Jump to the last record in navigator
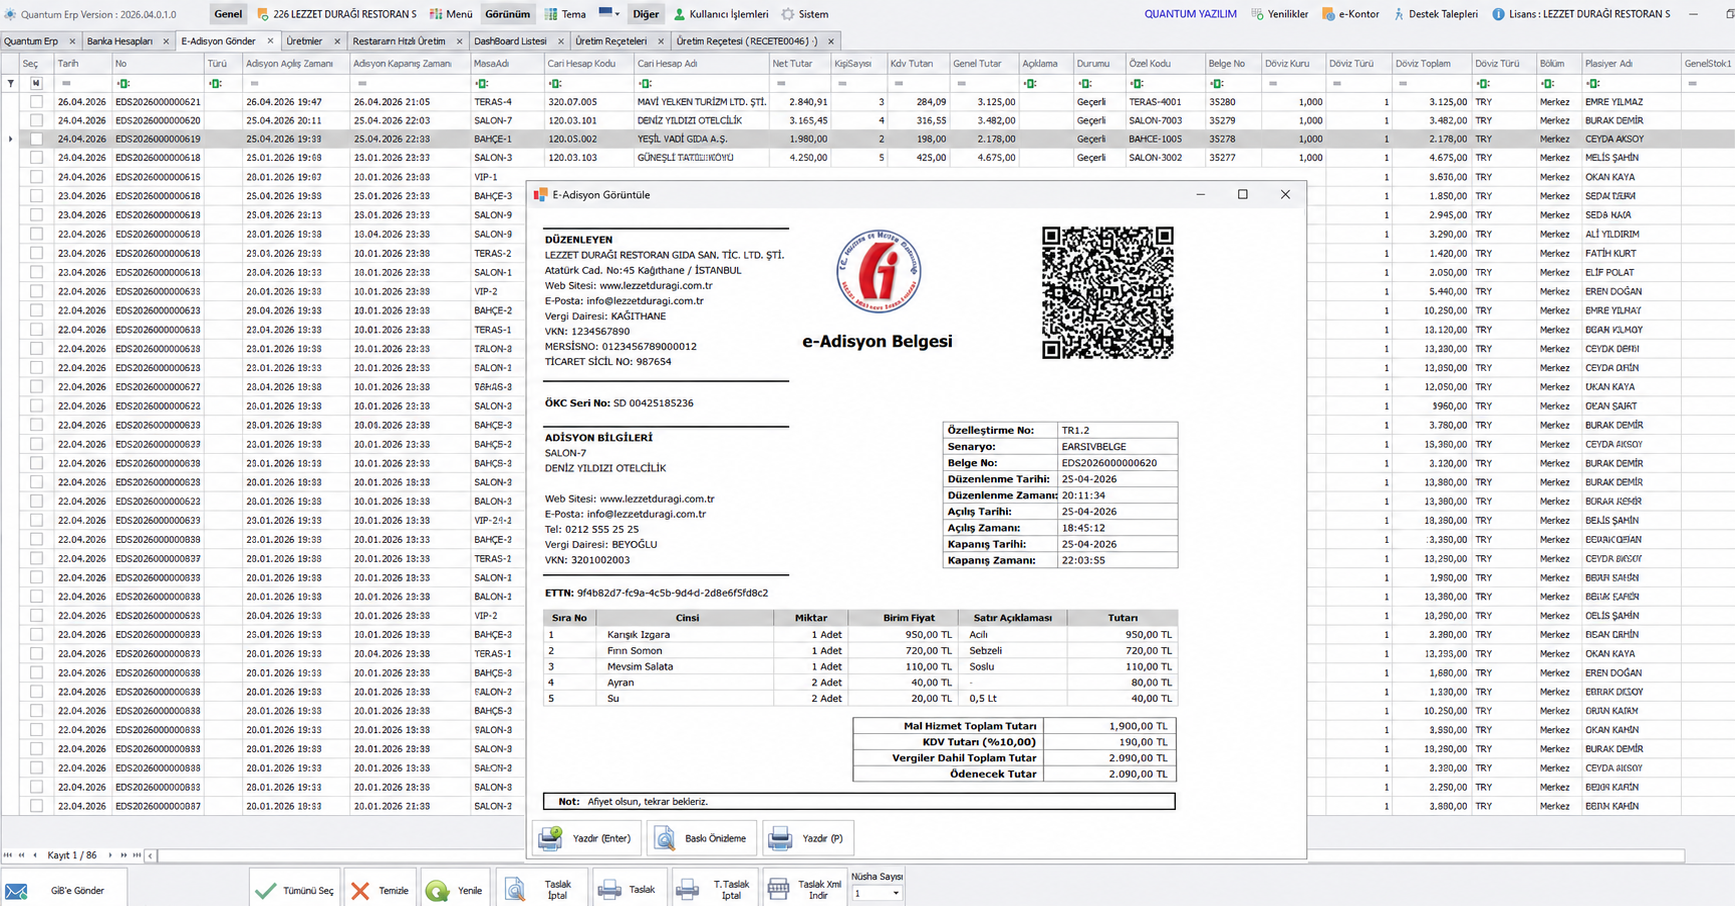1735x906 pixels. pos(137,855)
